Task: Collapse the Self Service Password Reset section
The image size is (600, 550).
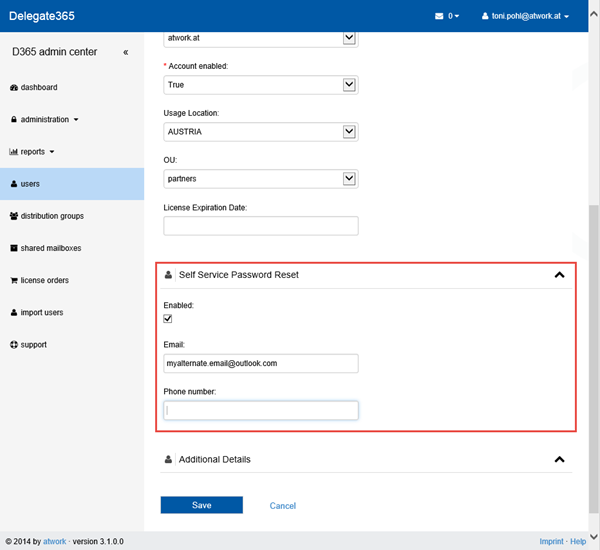Action: click(x=559, y=275)
